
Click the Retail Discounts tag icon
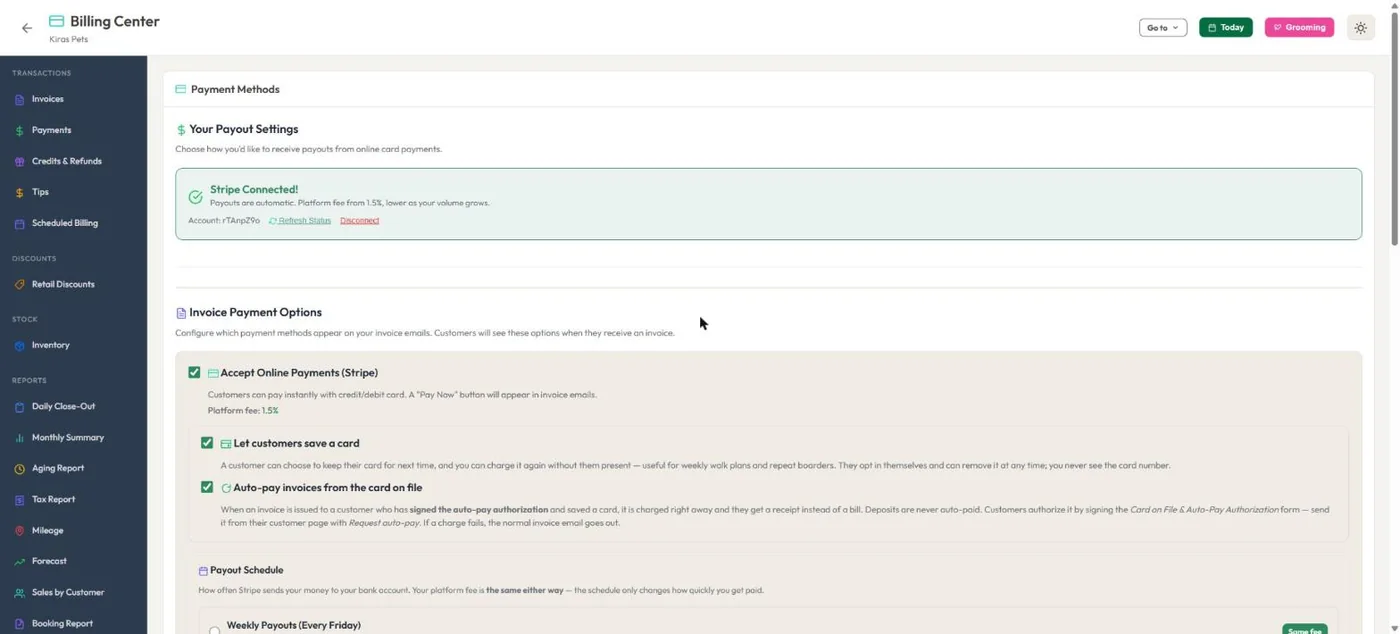[x=19, y=285]
